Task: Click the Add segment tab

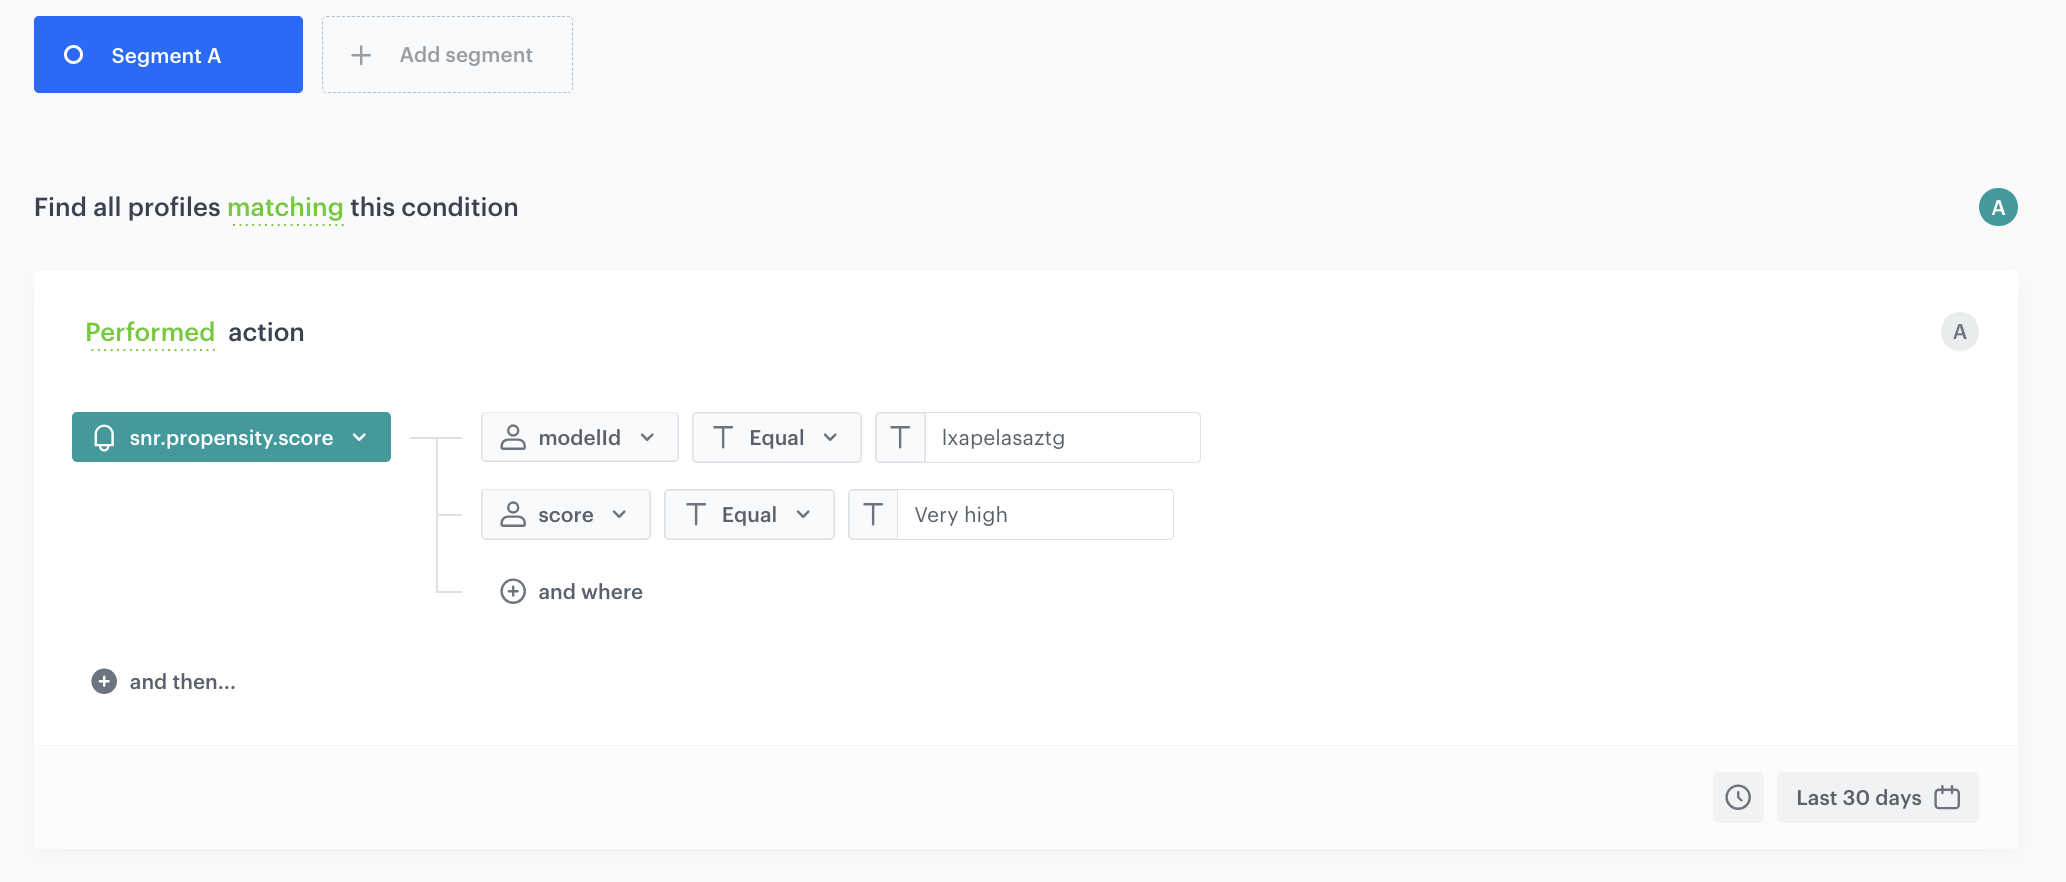Action: 447,55
